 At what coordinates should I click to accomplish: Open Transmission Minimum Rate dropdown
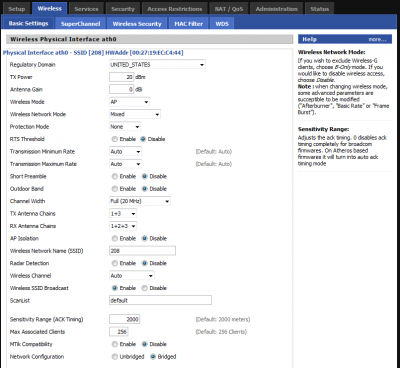tap(125, 151)
